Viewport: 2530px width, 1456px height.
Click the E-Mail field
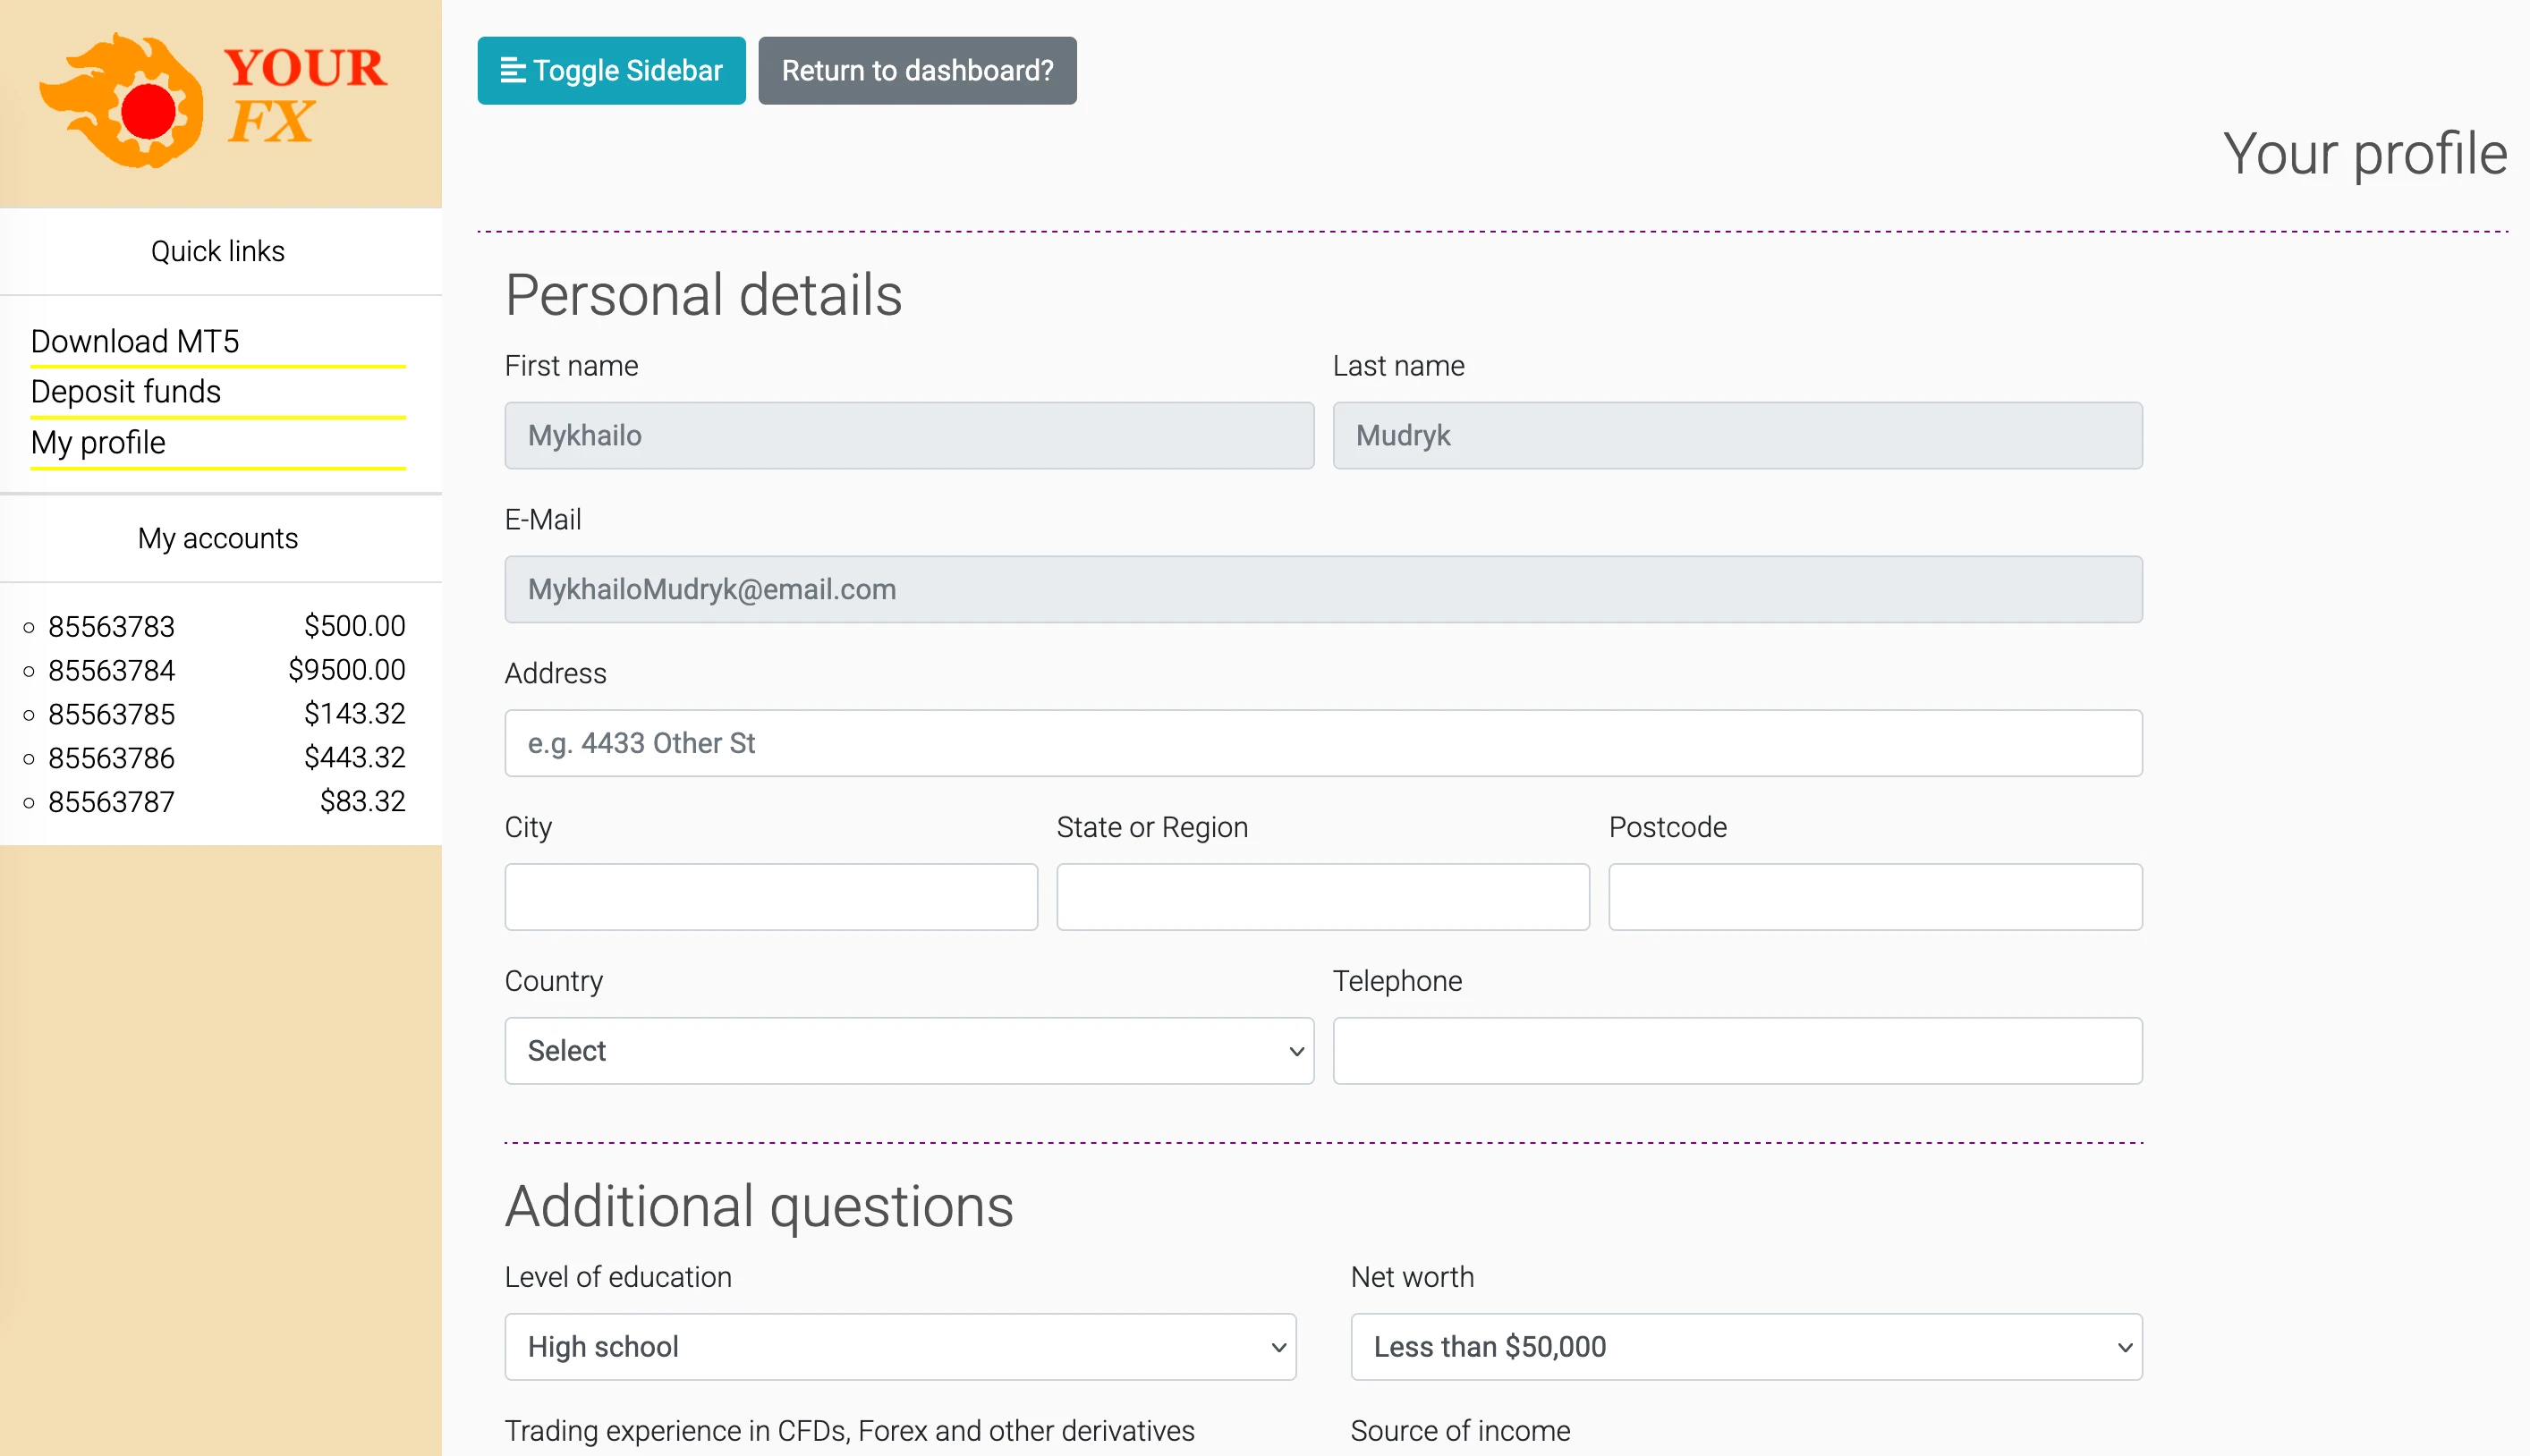tap(1322, 589)
